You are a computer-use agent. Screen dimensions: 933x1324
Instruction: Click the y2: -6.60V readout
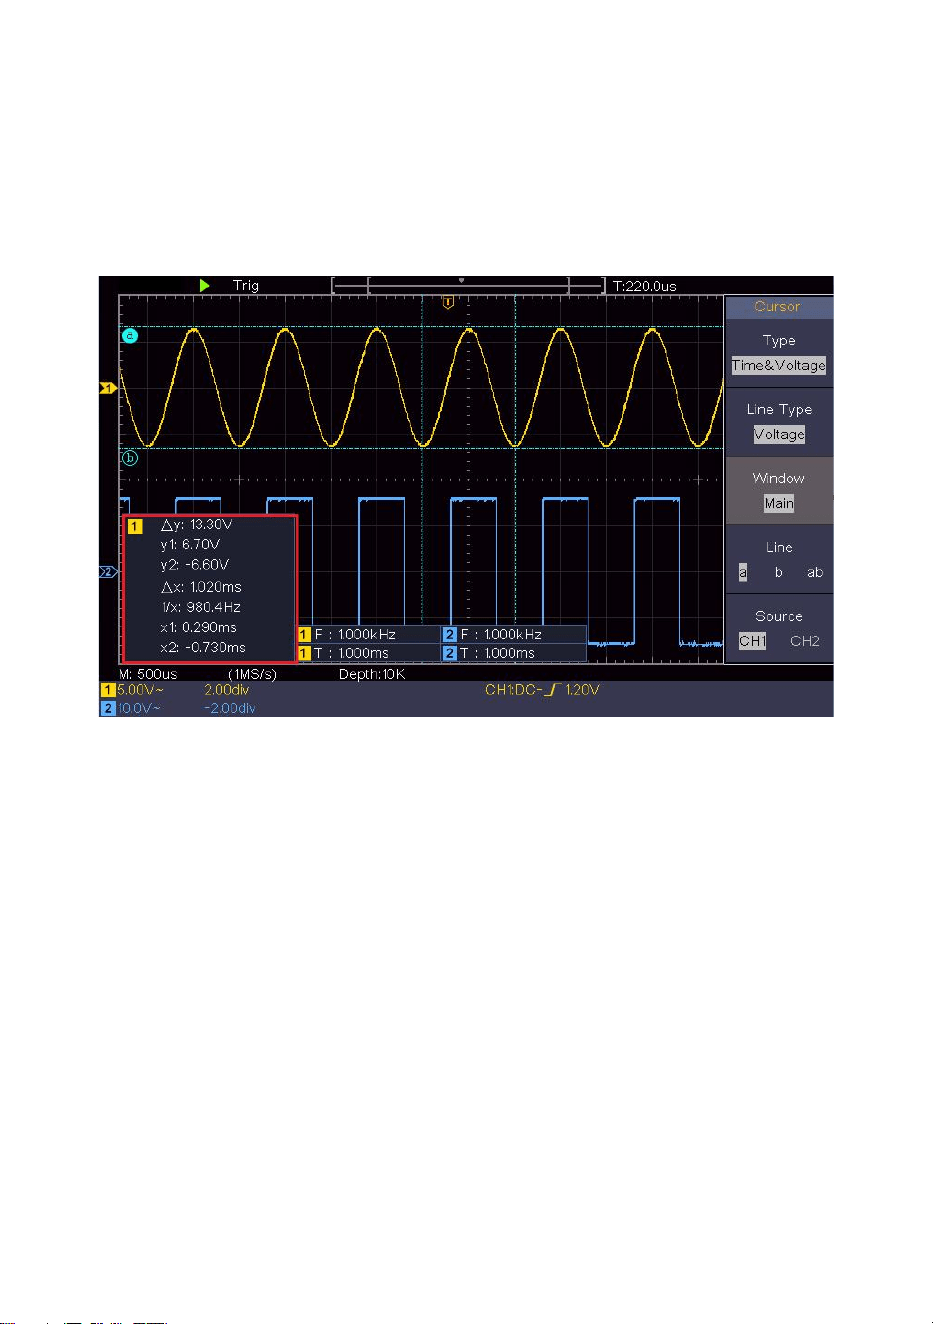click(194, 565)
